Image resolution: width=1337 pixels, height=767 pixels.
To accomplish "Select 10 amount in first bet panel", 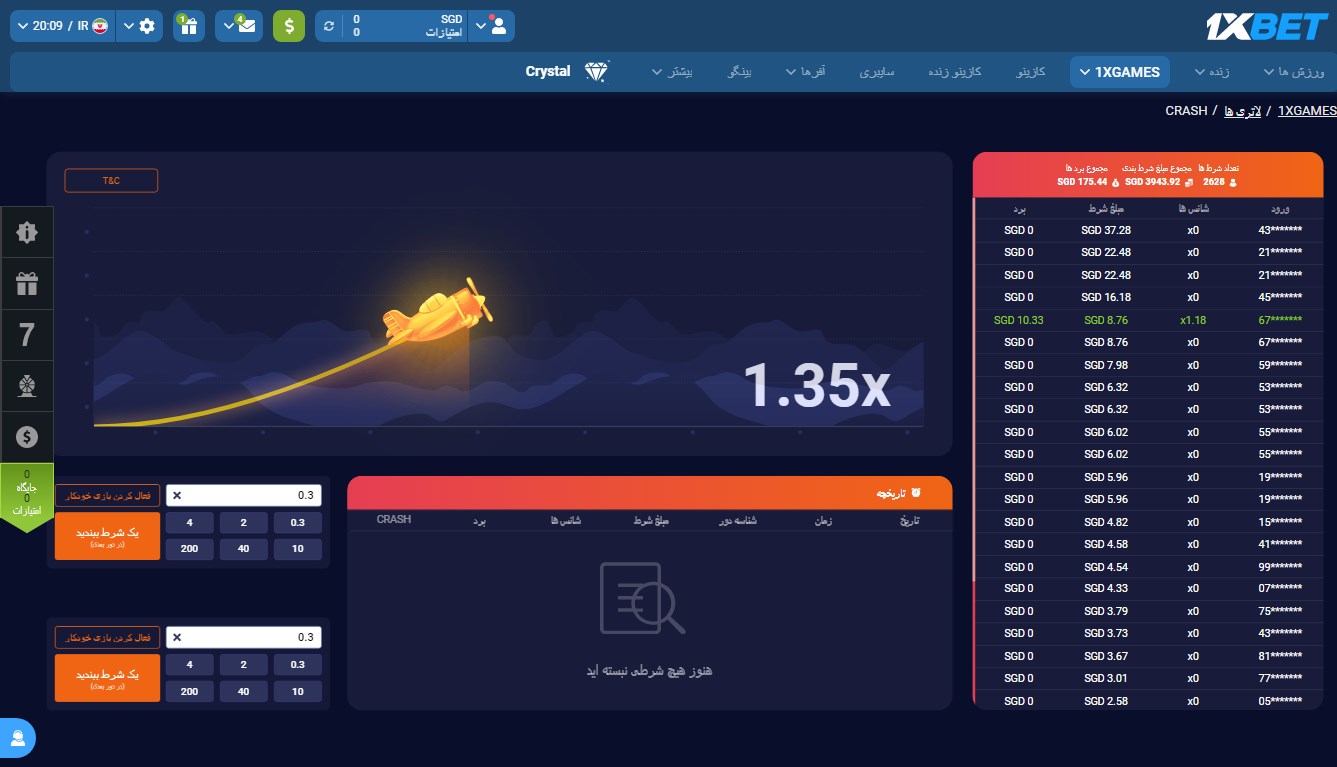I will [x=298, y=549].
